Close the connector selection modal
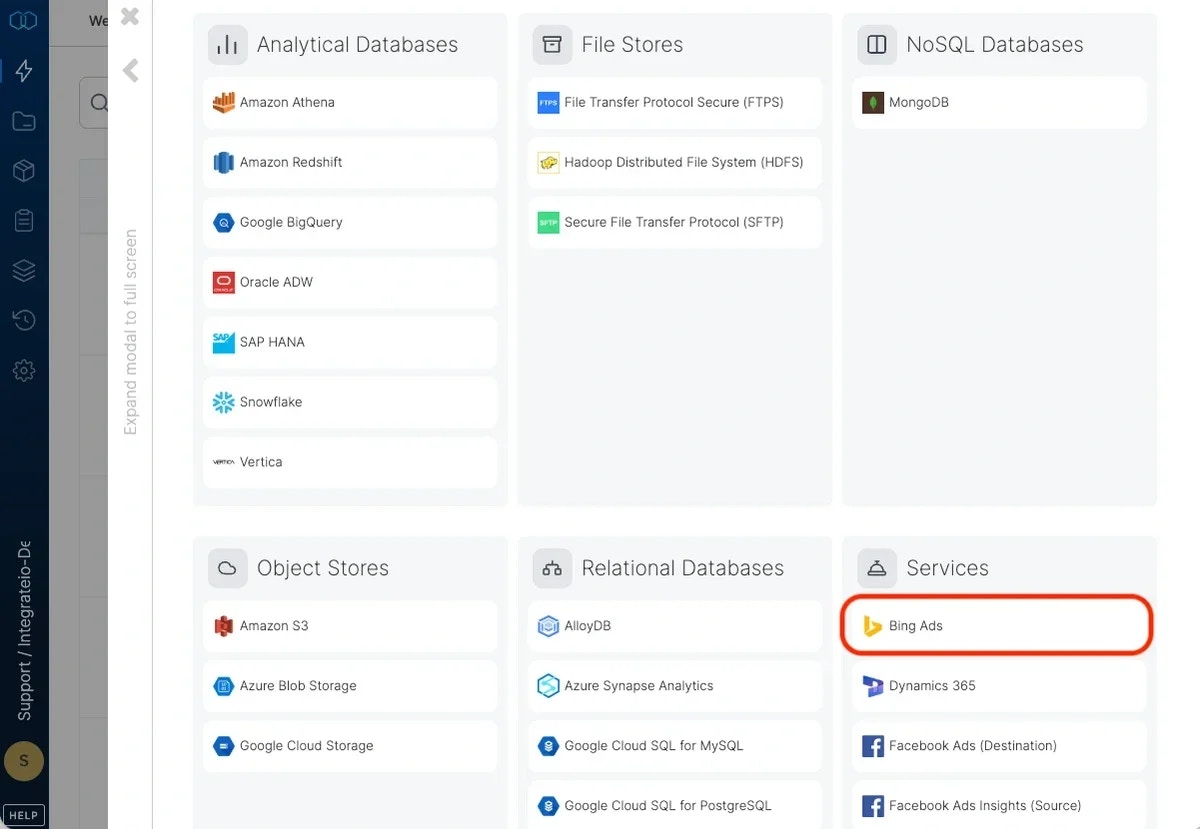Screen dimensions: 1200x829 click(x=128, y=16)
